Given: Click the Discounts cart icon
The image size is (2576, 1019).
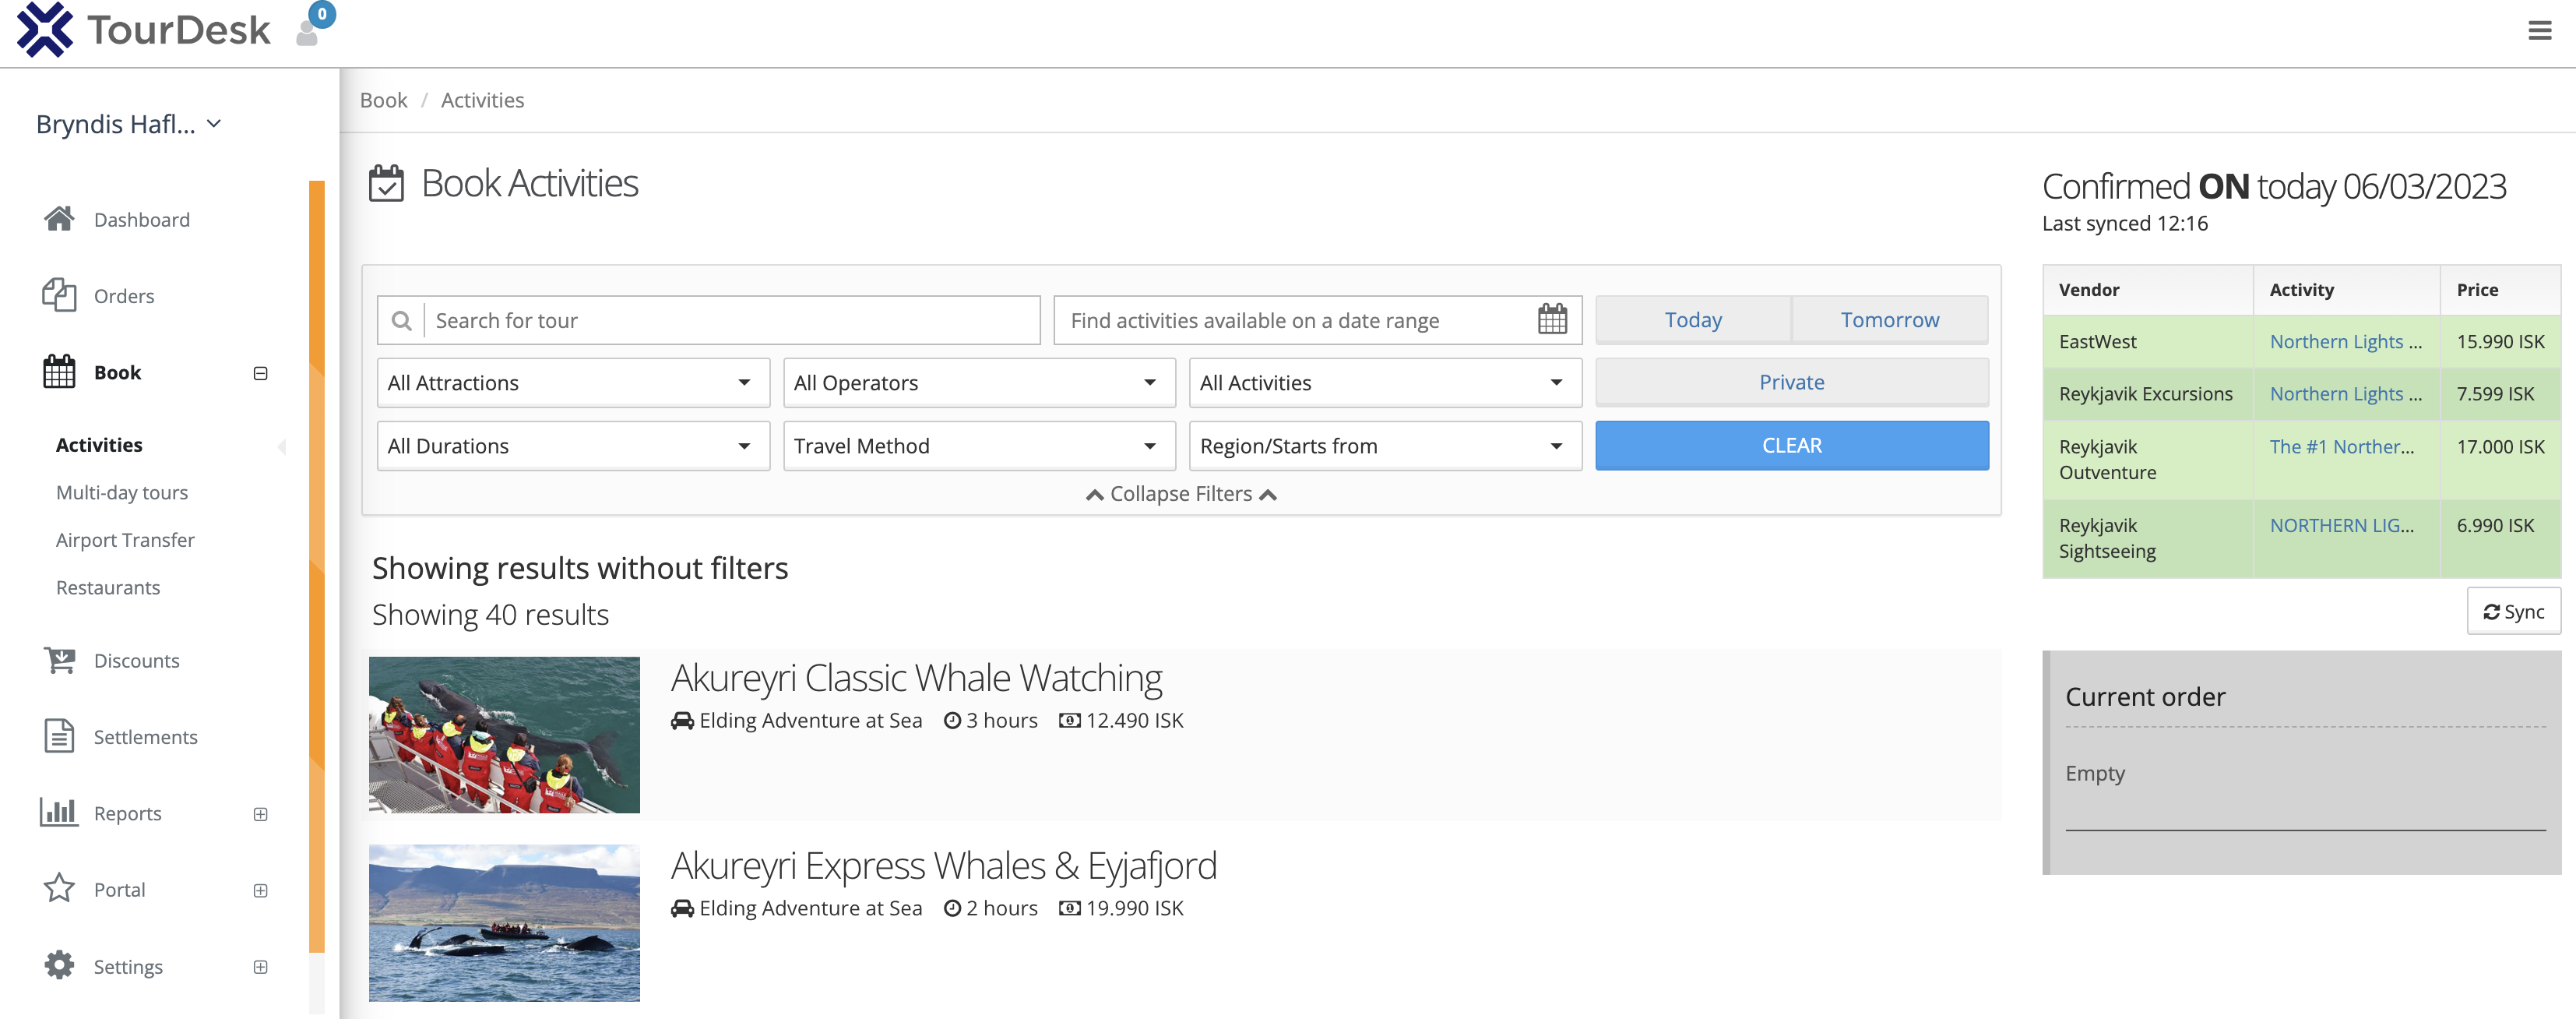Looking at the screenshot, I should [x=59, y=660].
